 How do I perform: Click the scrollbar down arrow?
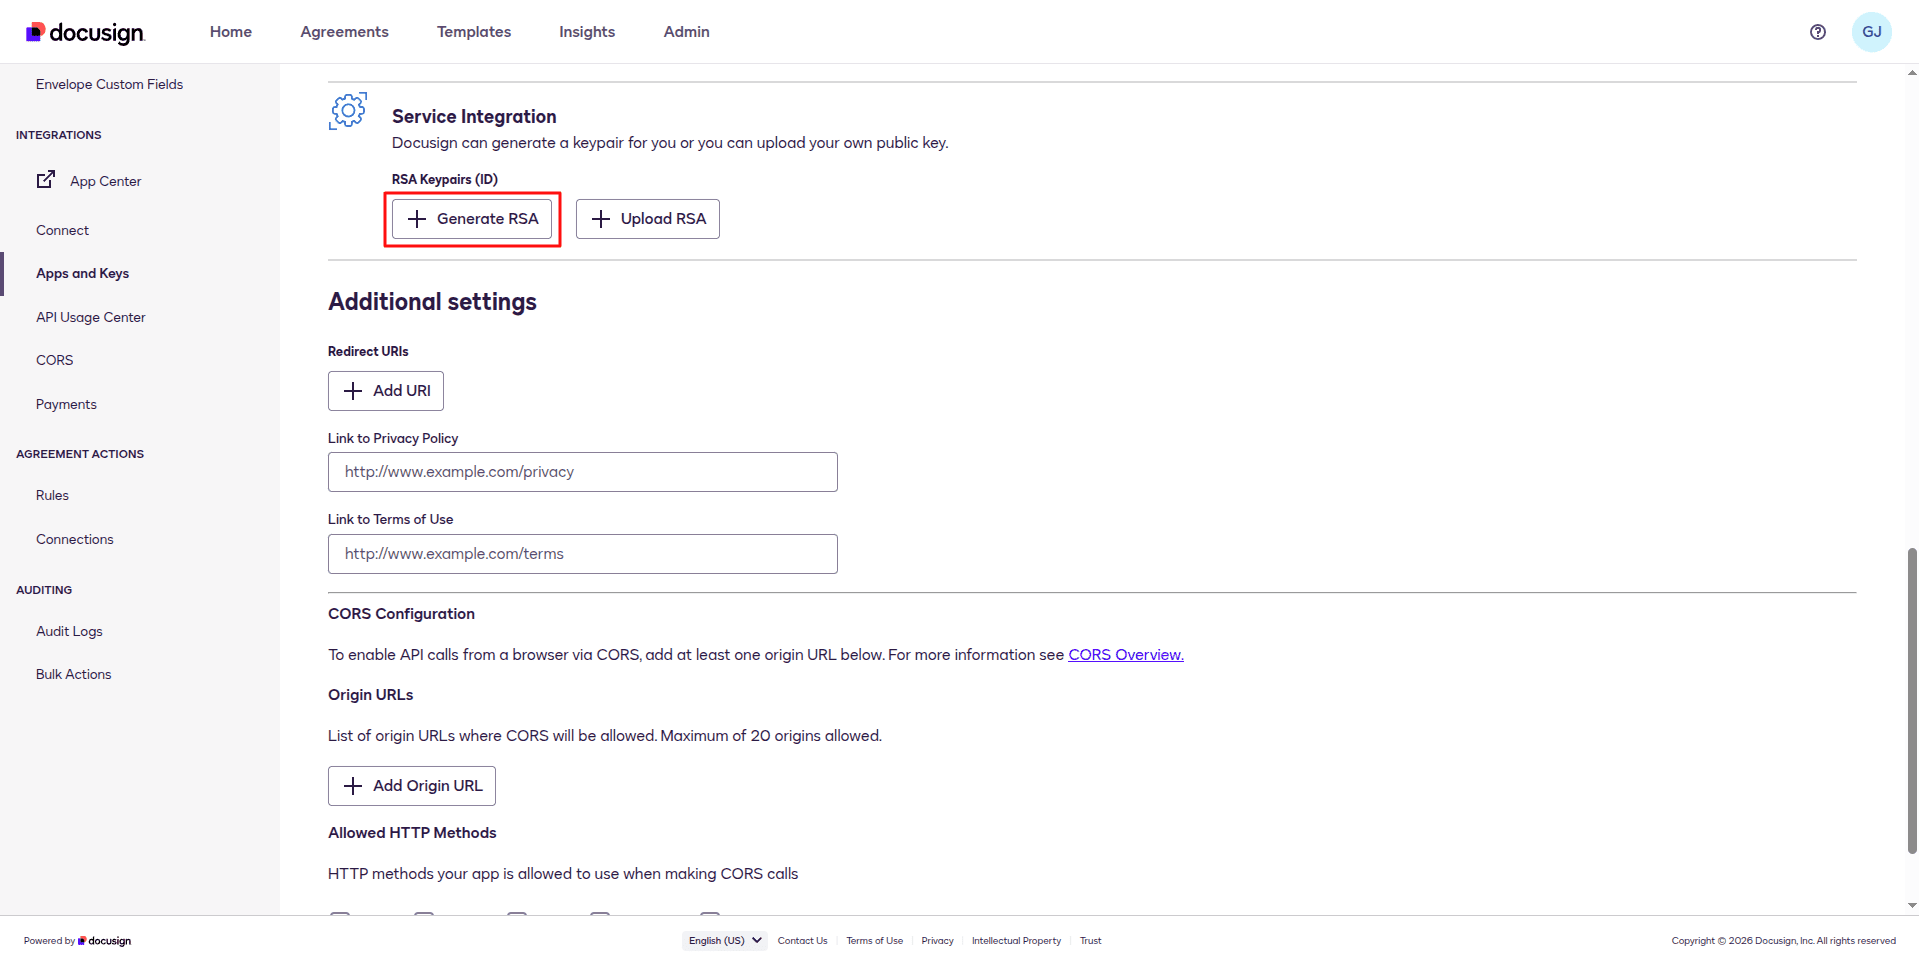(x=1912, y=906)
